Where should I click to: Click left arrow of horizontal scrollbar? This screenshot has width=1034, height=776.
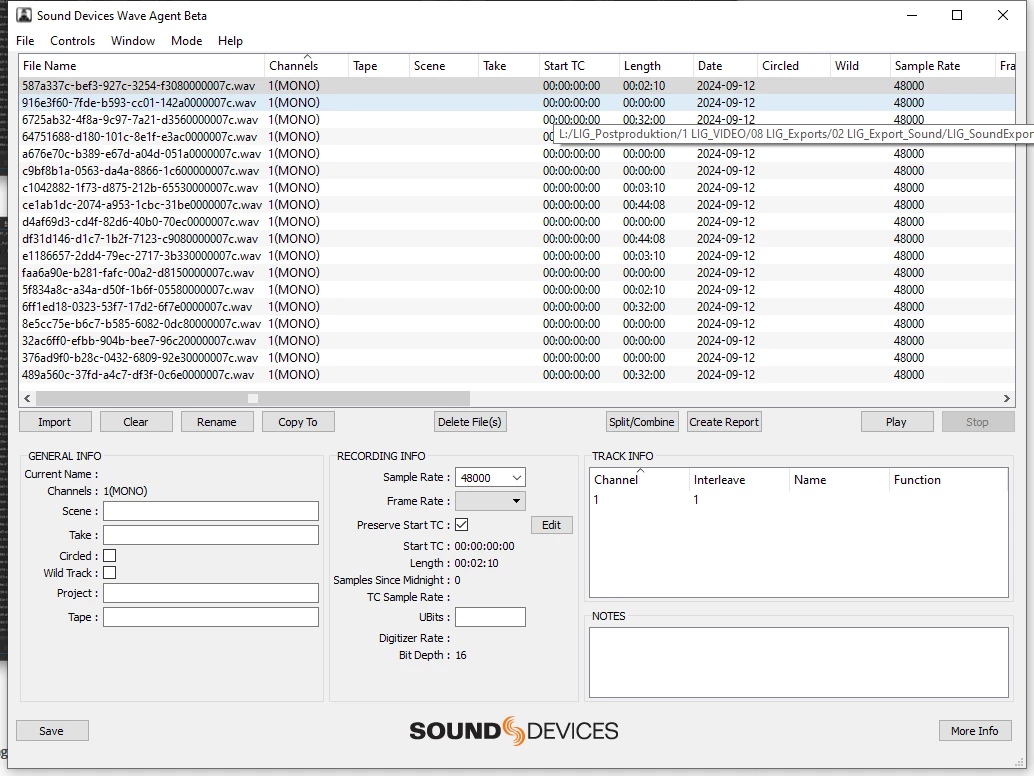tap(27, 398)
